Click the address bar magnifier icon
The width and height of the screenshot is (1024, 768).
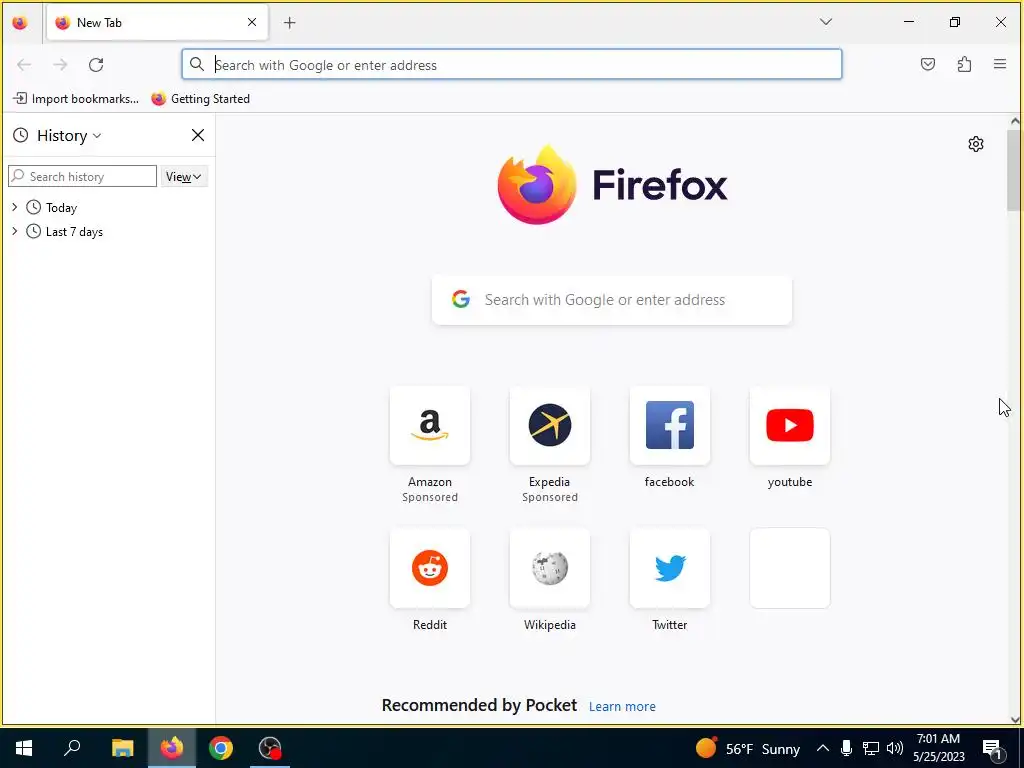click(x=197, y=64)
